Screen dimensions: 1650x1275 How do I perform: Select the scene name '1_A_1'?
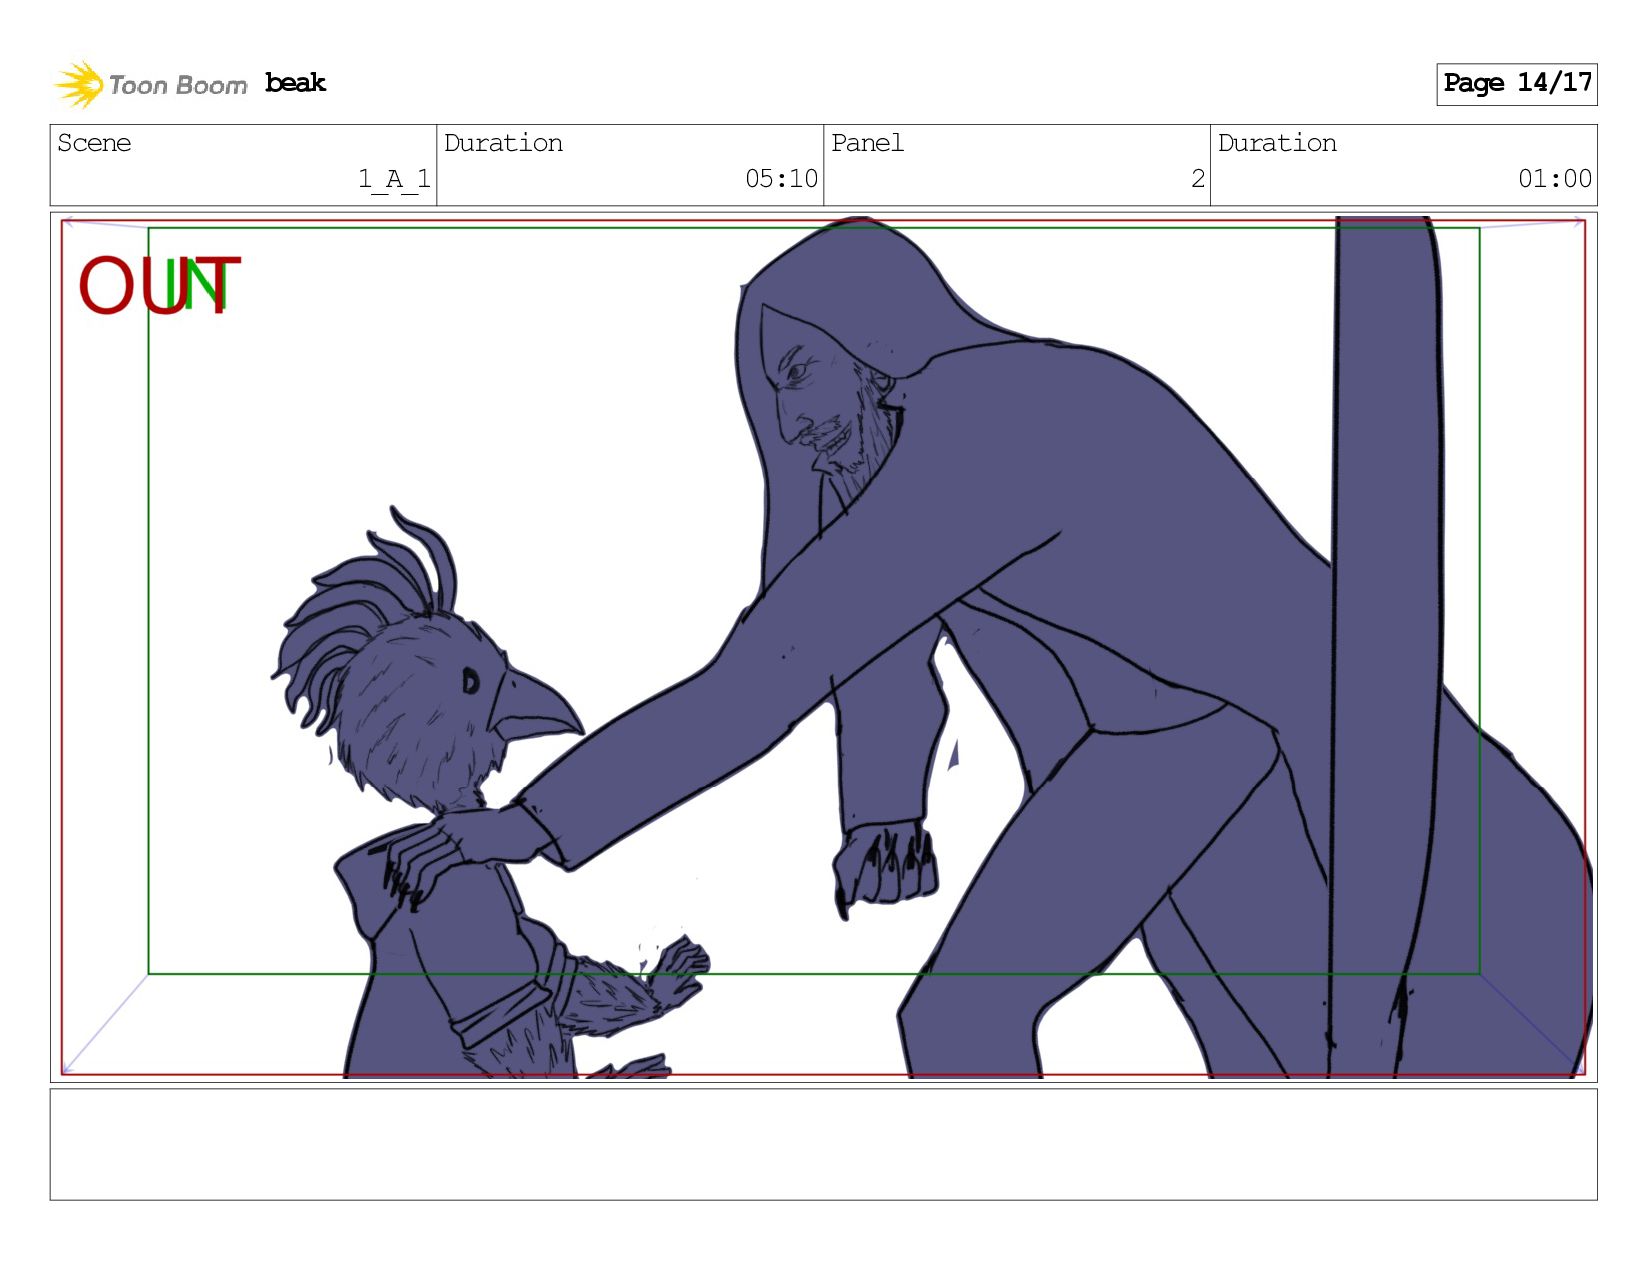(394, 179)
